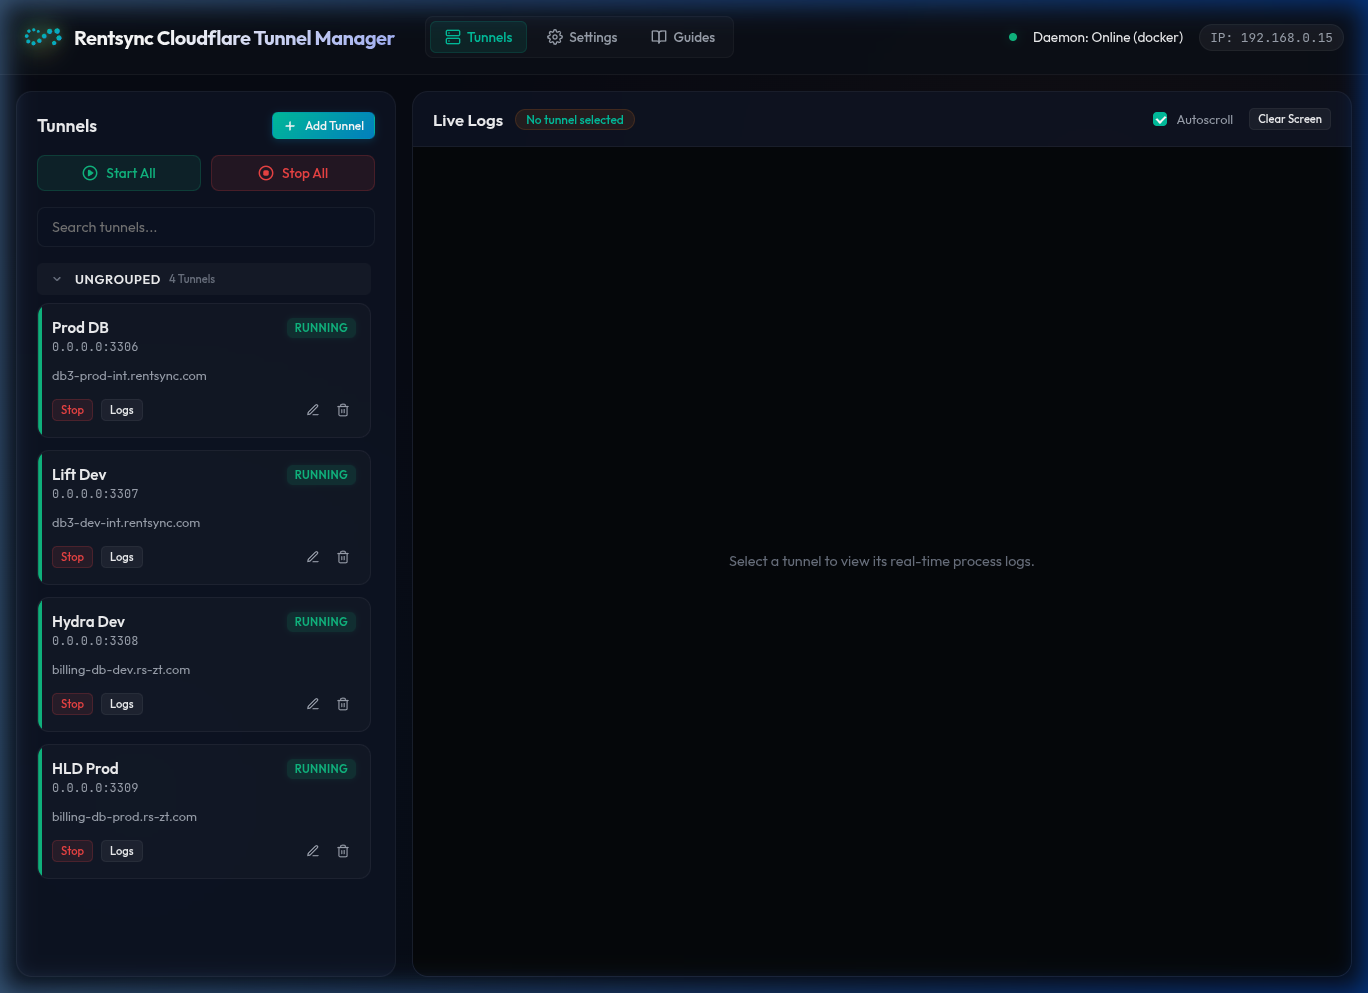Delete the HLD Prod tunnel via trash icon
This screenshot has height=993, width=1368.
coord(343,851)
